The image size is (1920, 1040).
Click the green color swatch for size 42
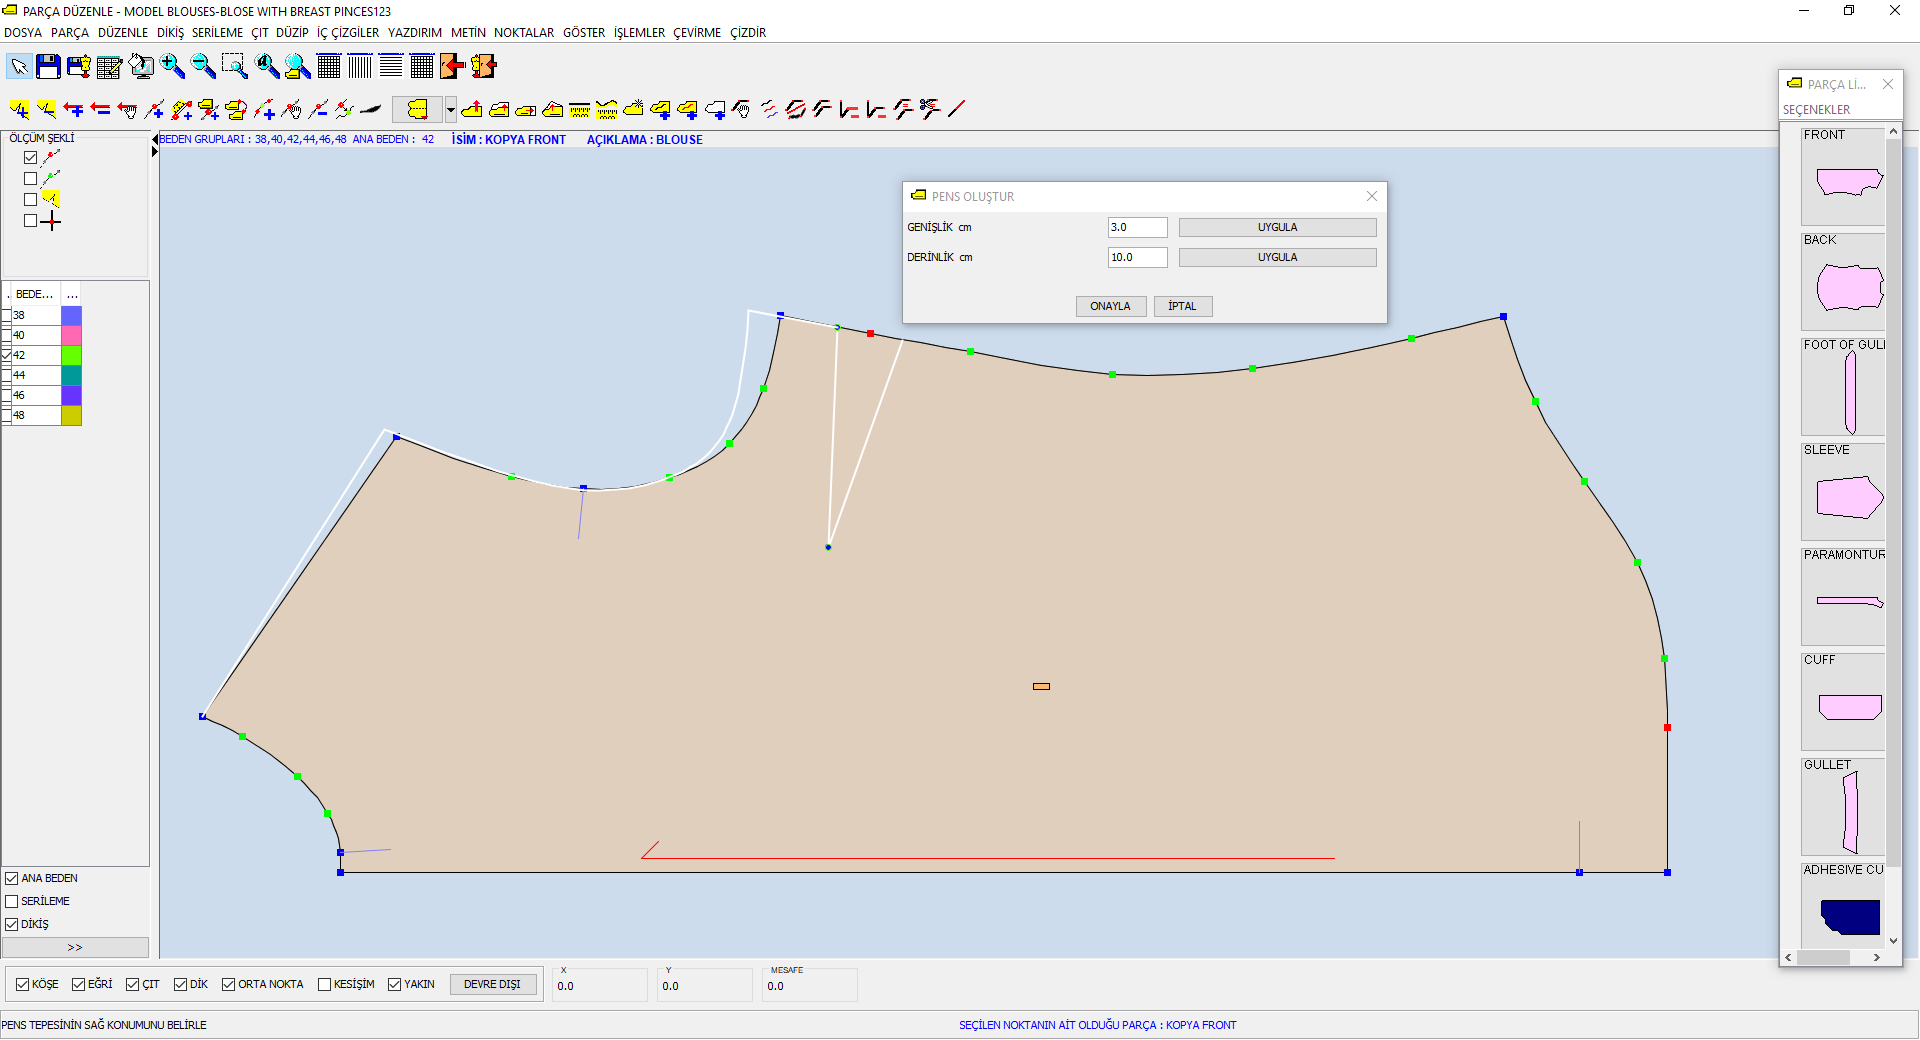71,355
